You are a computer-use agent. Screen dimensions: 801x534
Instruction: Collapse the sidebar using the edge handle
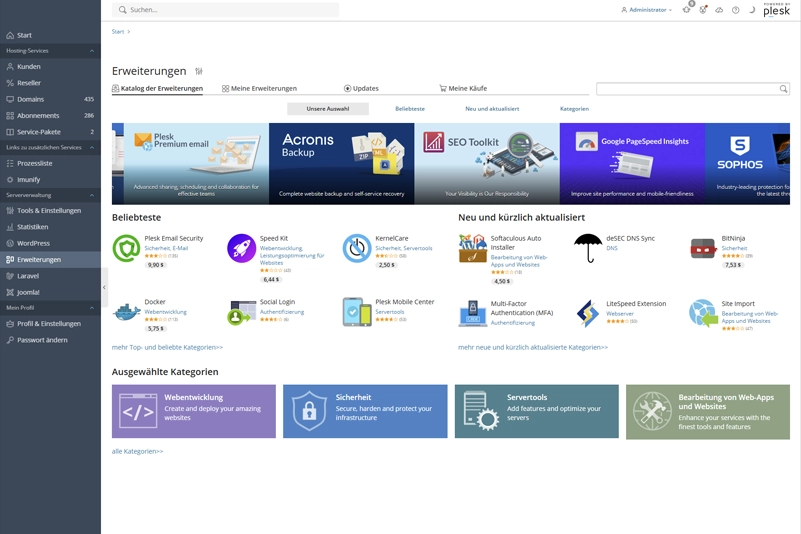coord(104,287)
